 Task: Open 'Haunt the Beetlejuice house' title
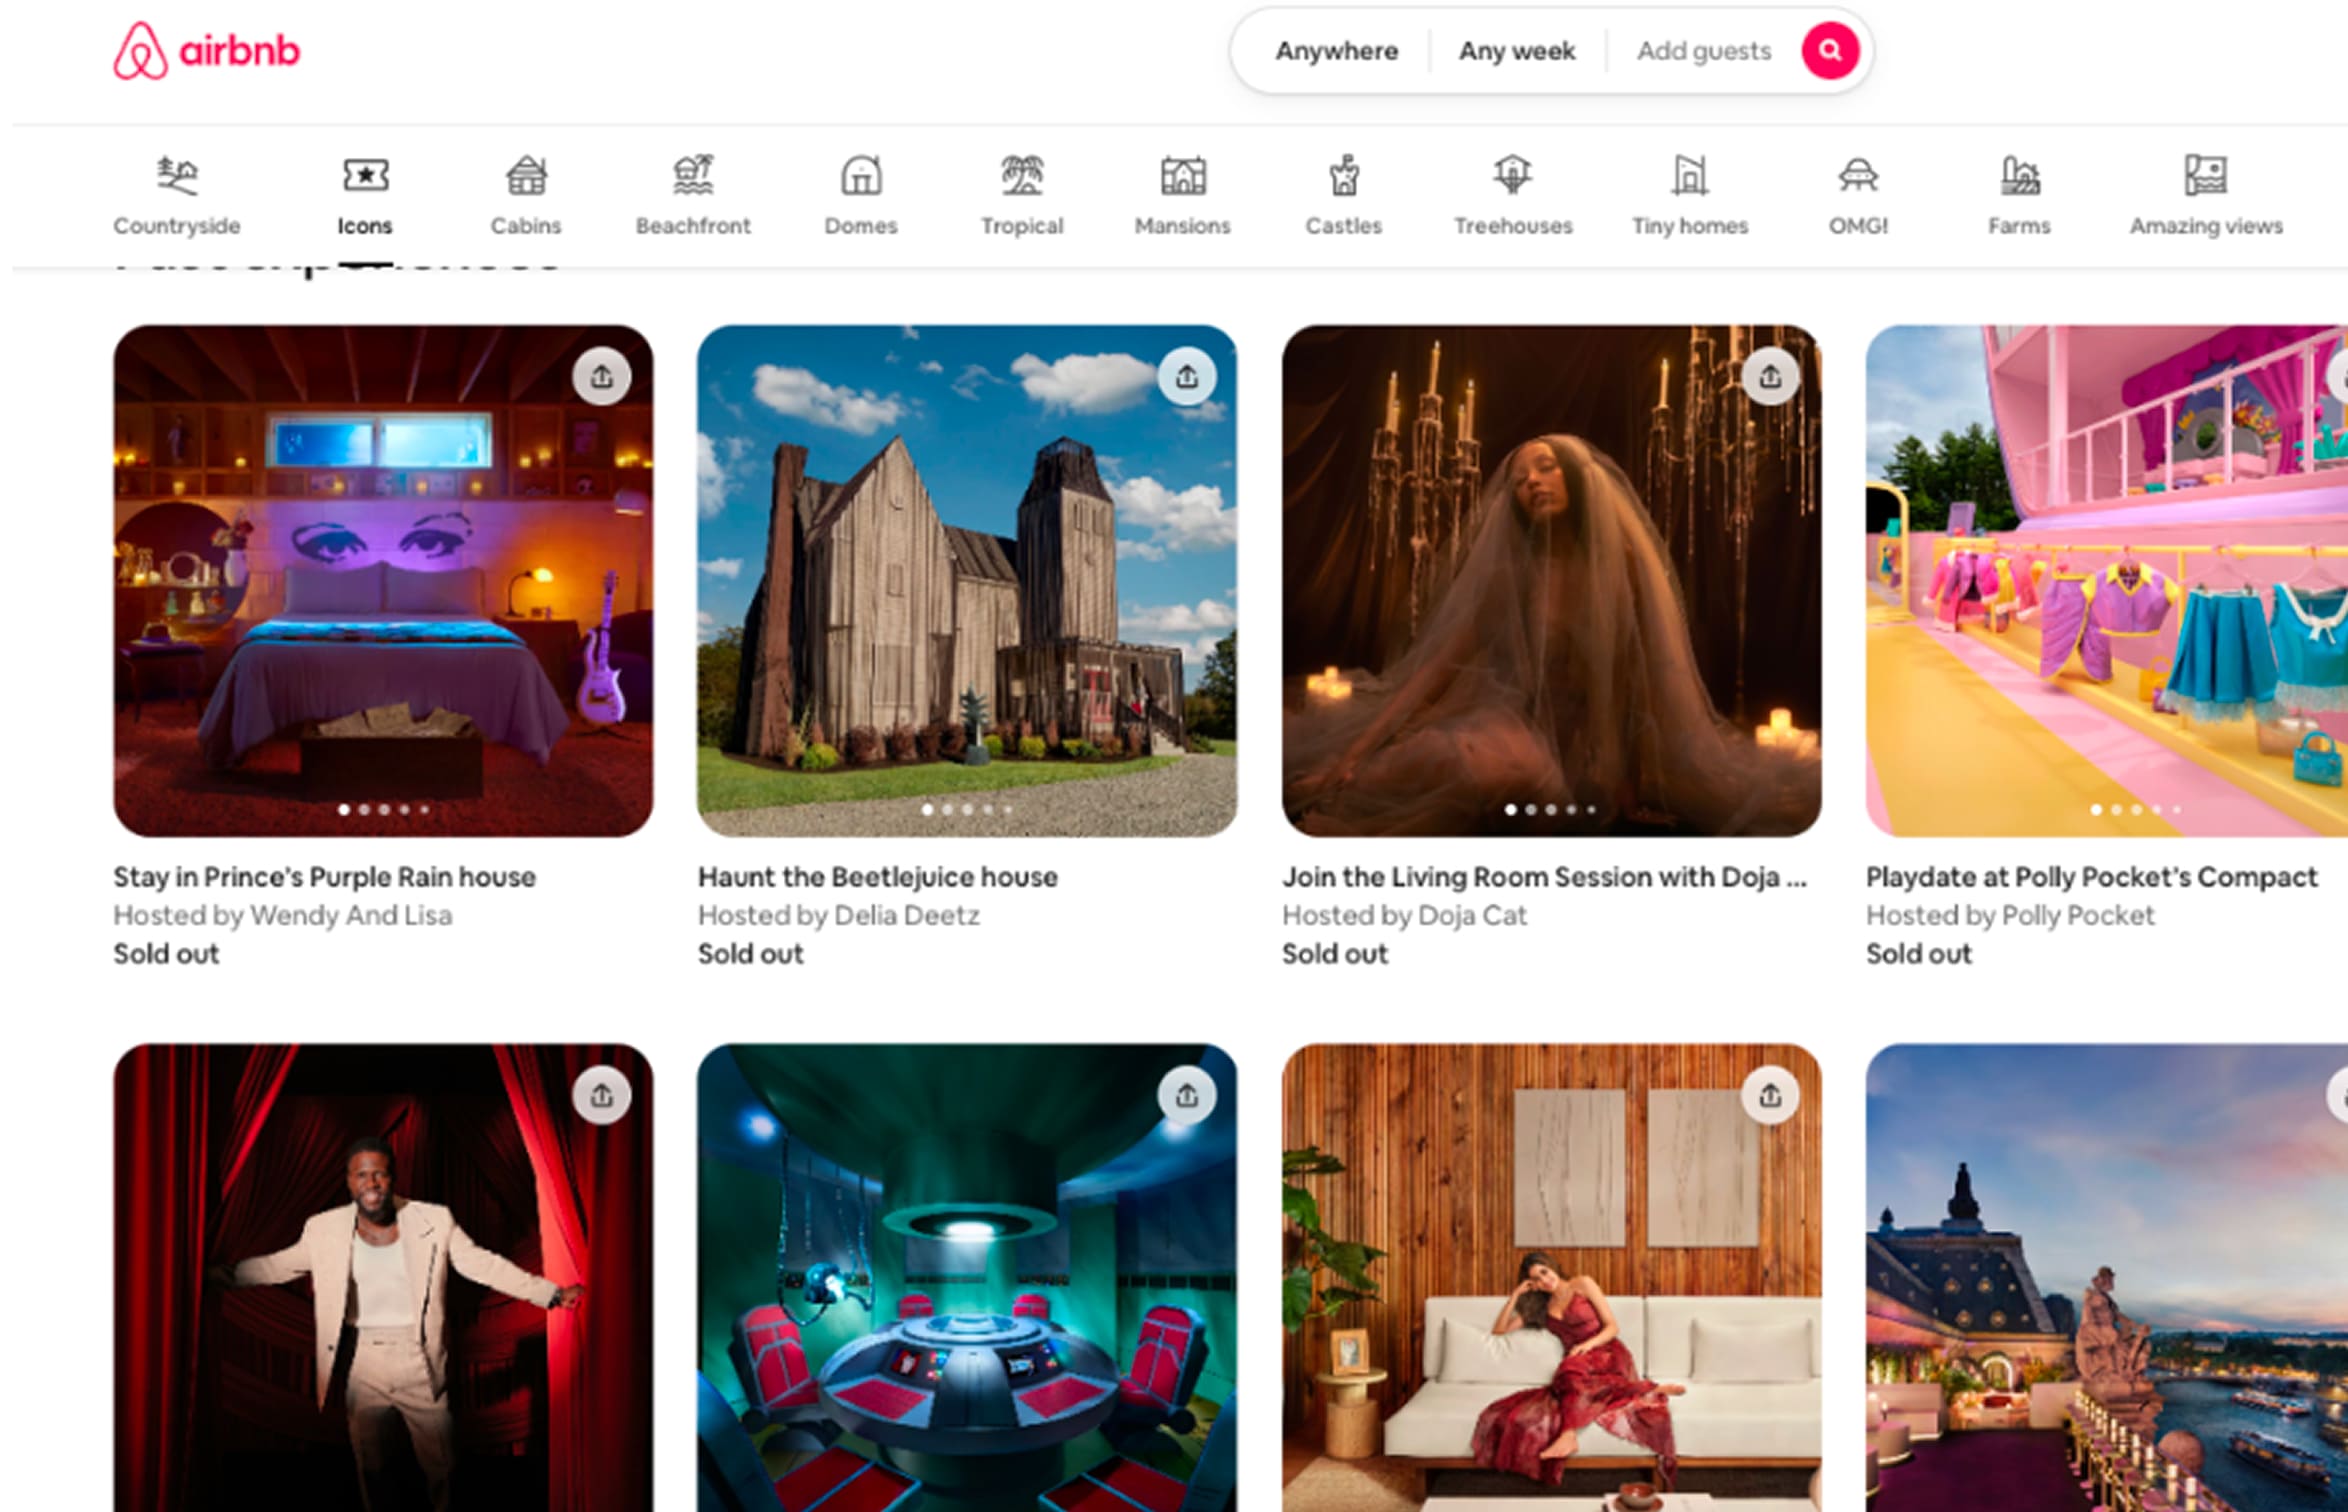878,877
